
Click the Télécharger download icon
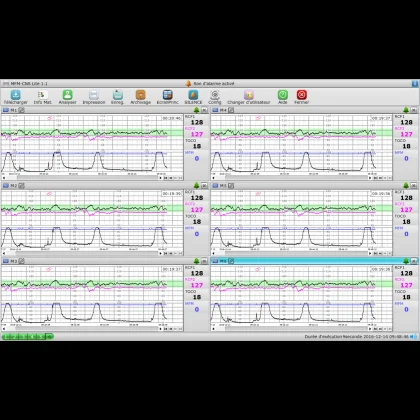pyautogui.click(x=16, y=95)
